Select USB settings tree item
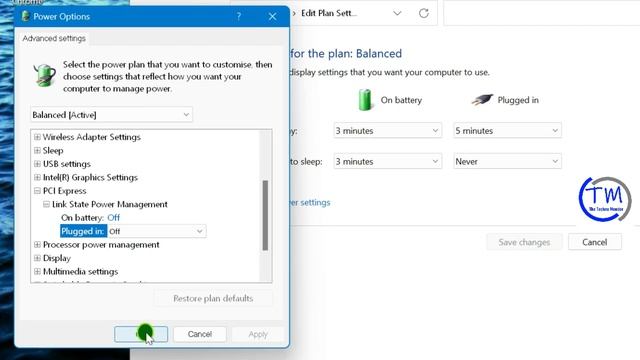 [67, 164]
